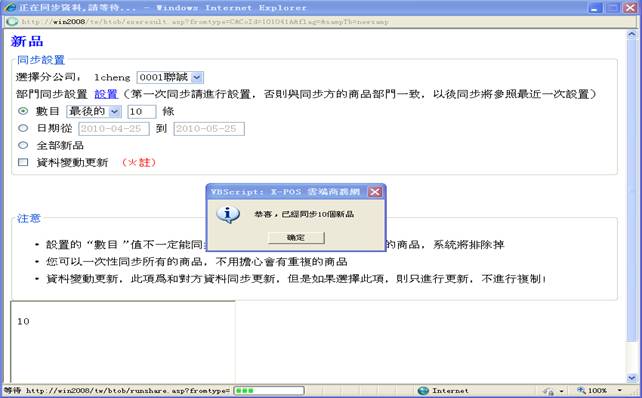
Task: Click the zoom magnifier icon at 100%
Action: click(x=581, y=391)
